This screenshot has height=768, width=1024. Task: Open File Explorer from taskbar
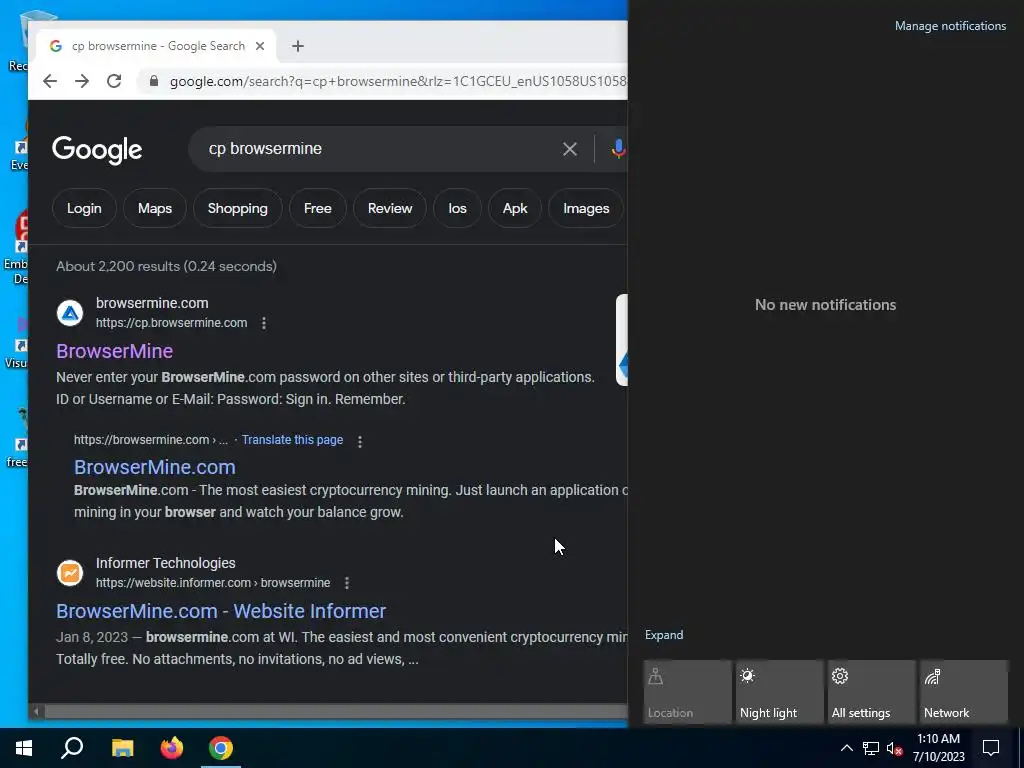click(x=122, y=748)
